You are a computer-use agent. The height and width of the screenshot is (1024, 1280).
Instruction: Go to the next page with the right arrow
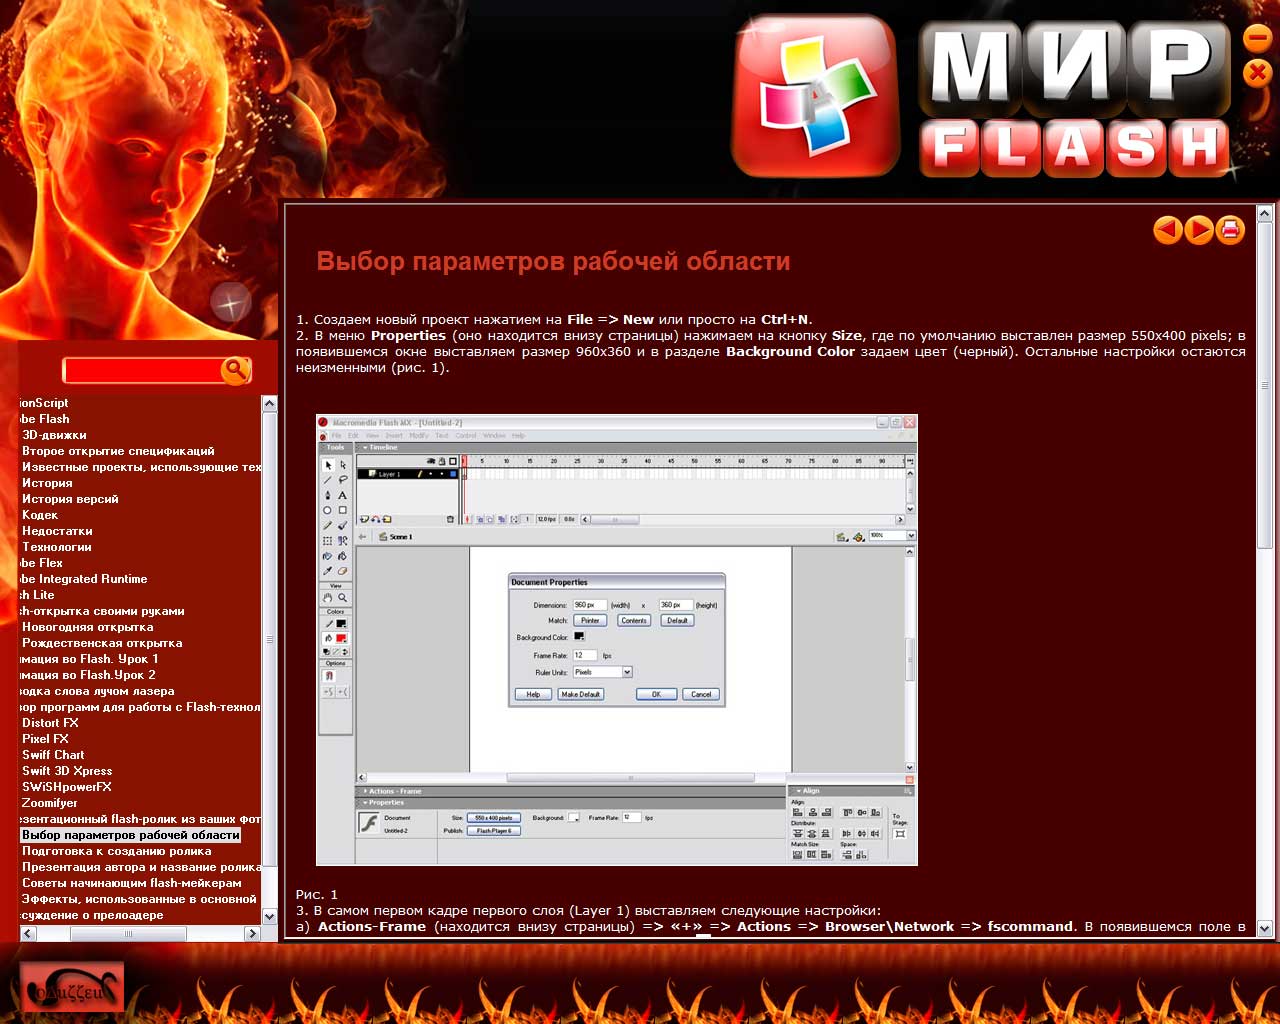(x=1198, y=230)
